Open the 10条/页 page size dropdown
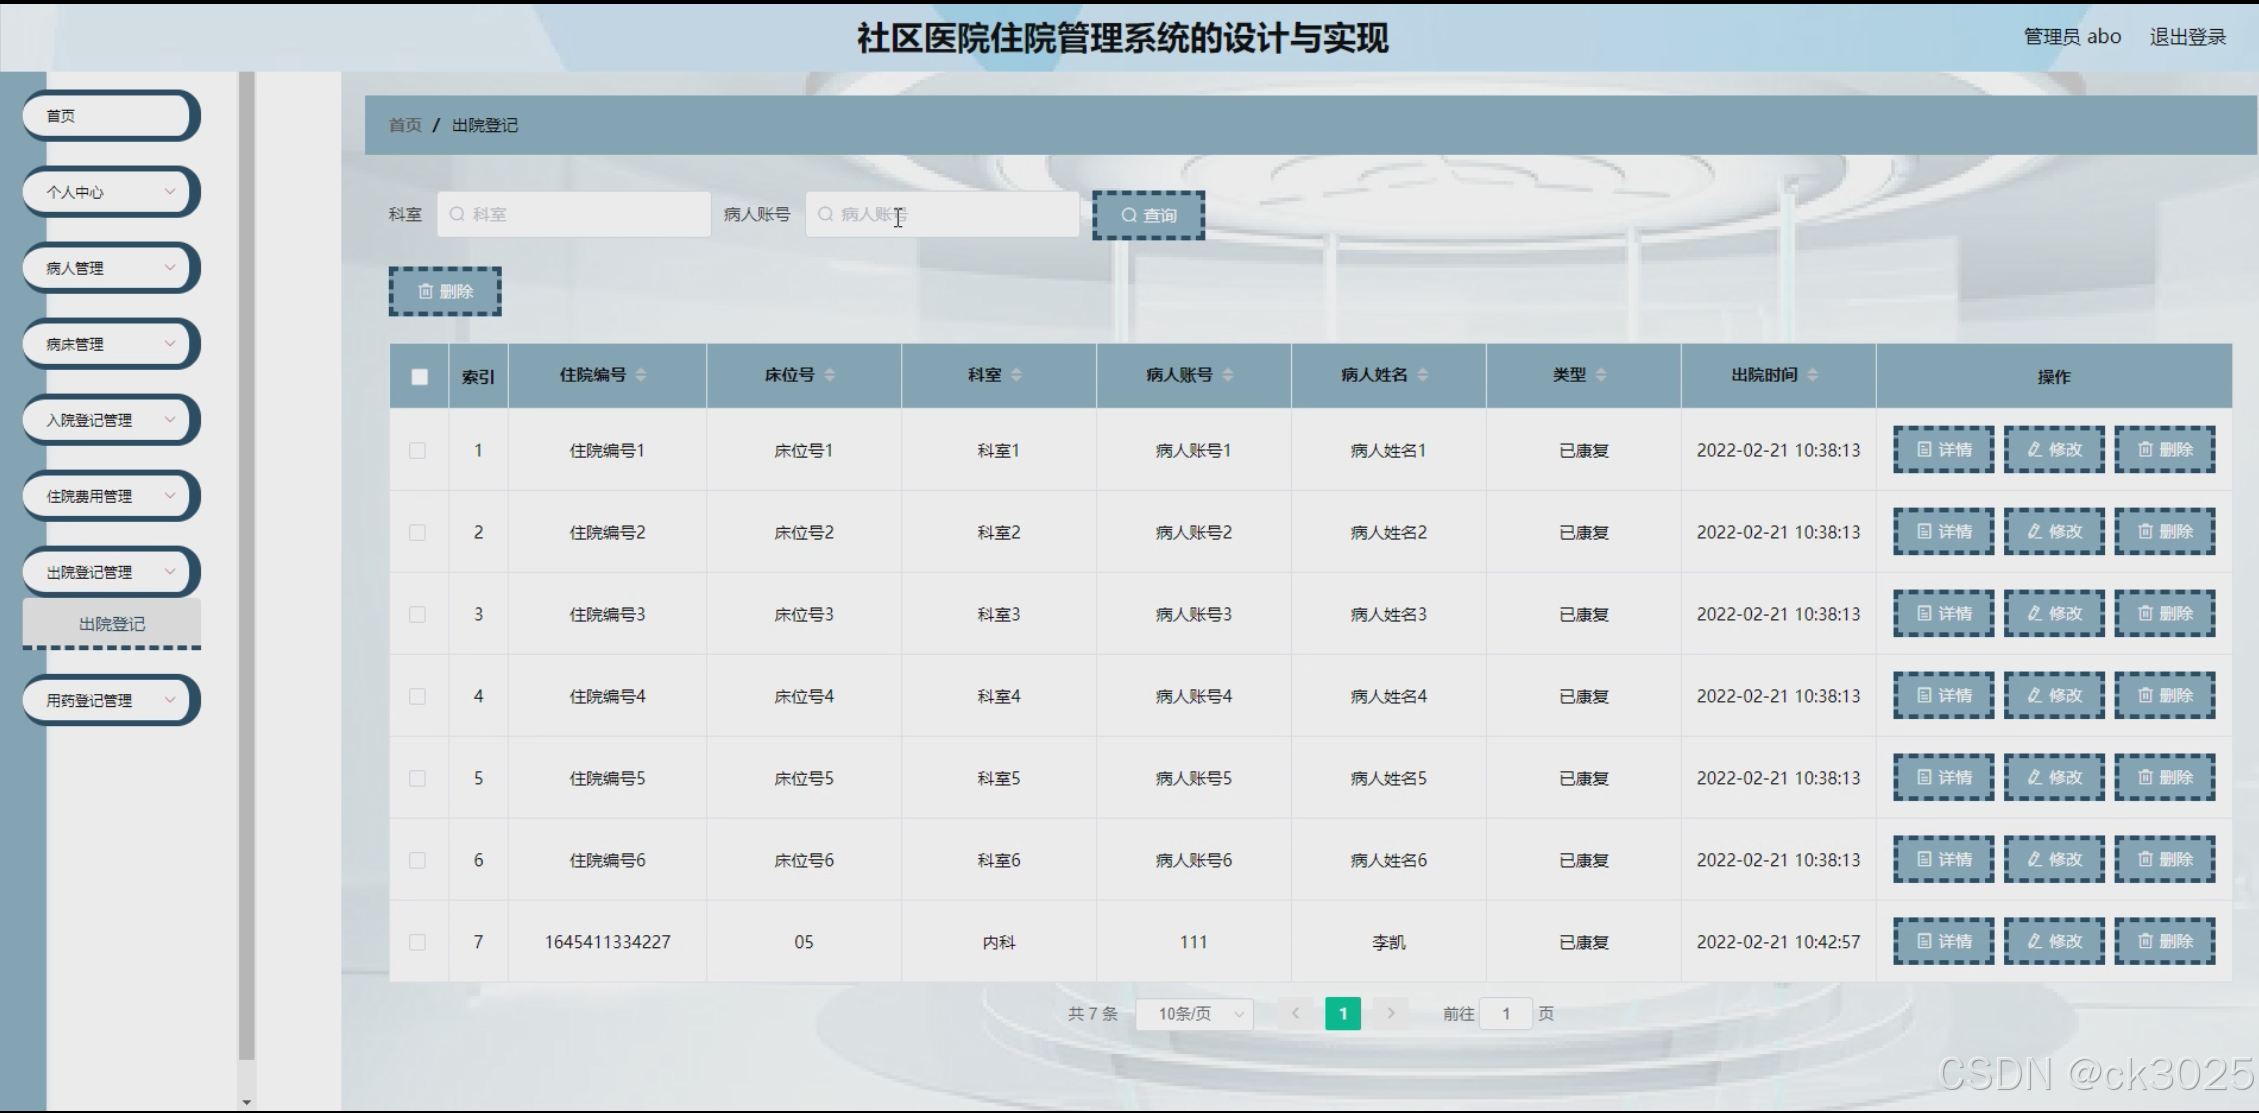Image resolution: width=2259 pixels, height=1113 pixels. [x=1195, y=1014]
